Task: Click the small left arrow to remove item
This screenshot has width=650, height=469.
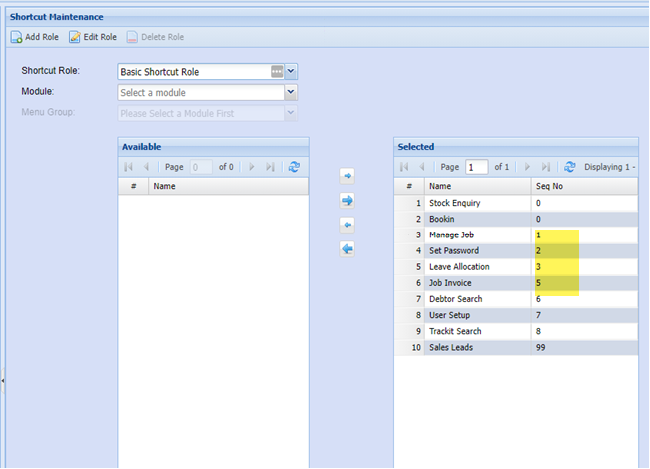Action: tap(347, 225)
